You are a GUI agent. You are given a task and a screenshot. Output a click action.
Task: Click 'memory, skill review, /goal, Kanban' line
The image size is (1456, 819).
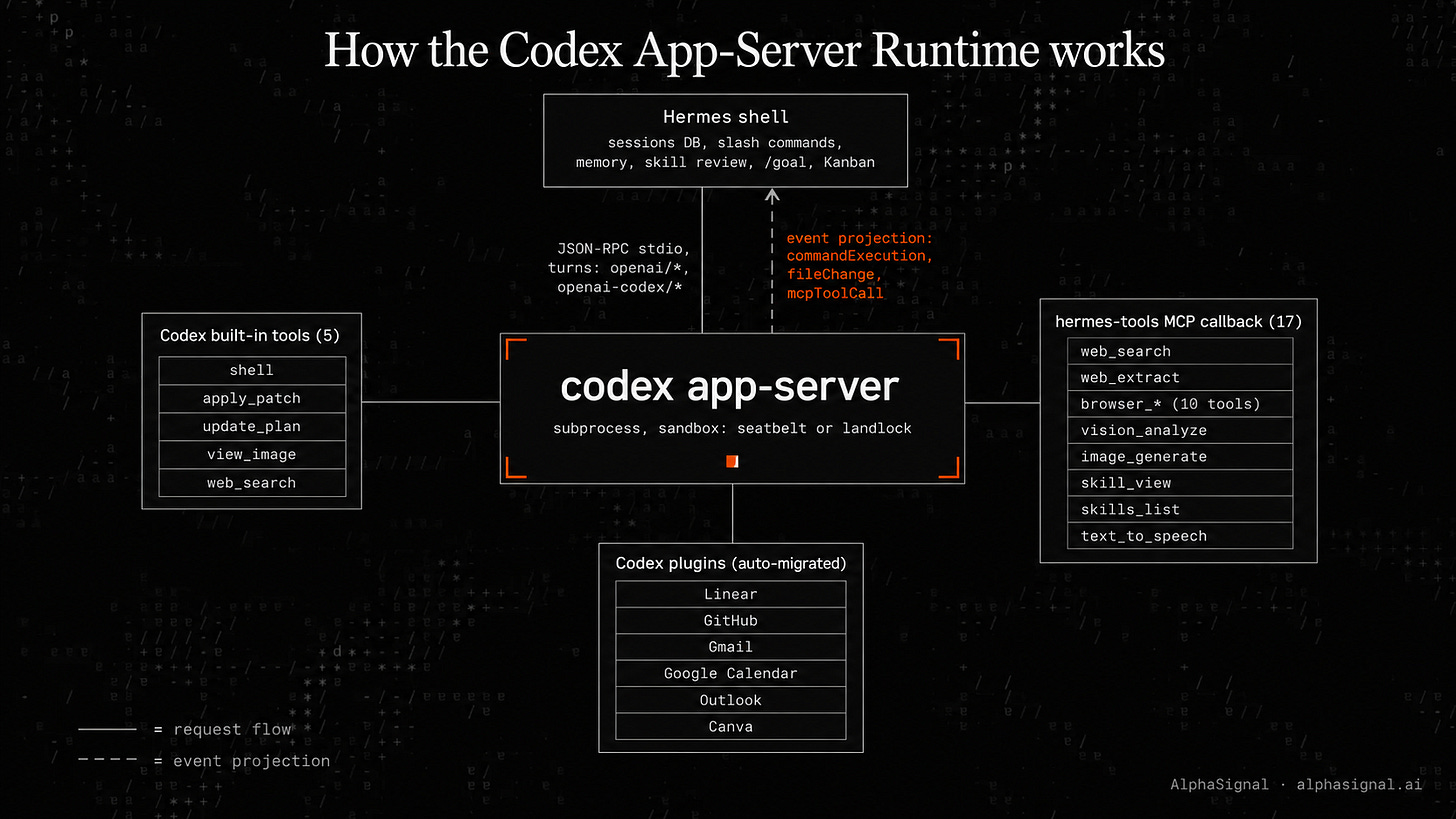pyautogui.click(x=726, y=162)
